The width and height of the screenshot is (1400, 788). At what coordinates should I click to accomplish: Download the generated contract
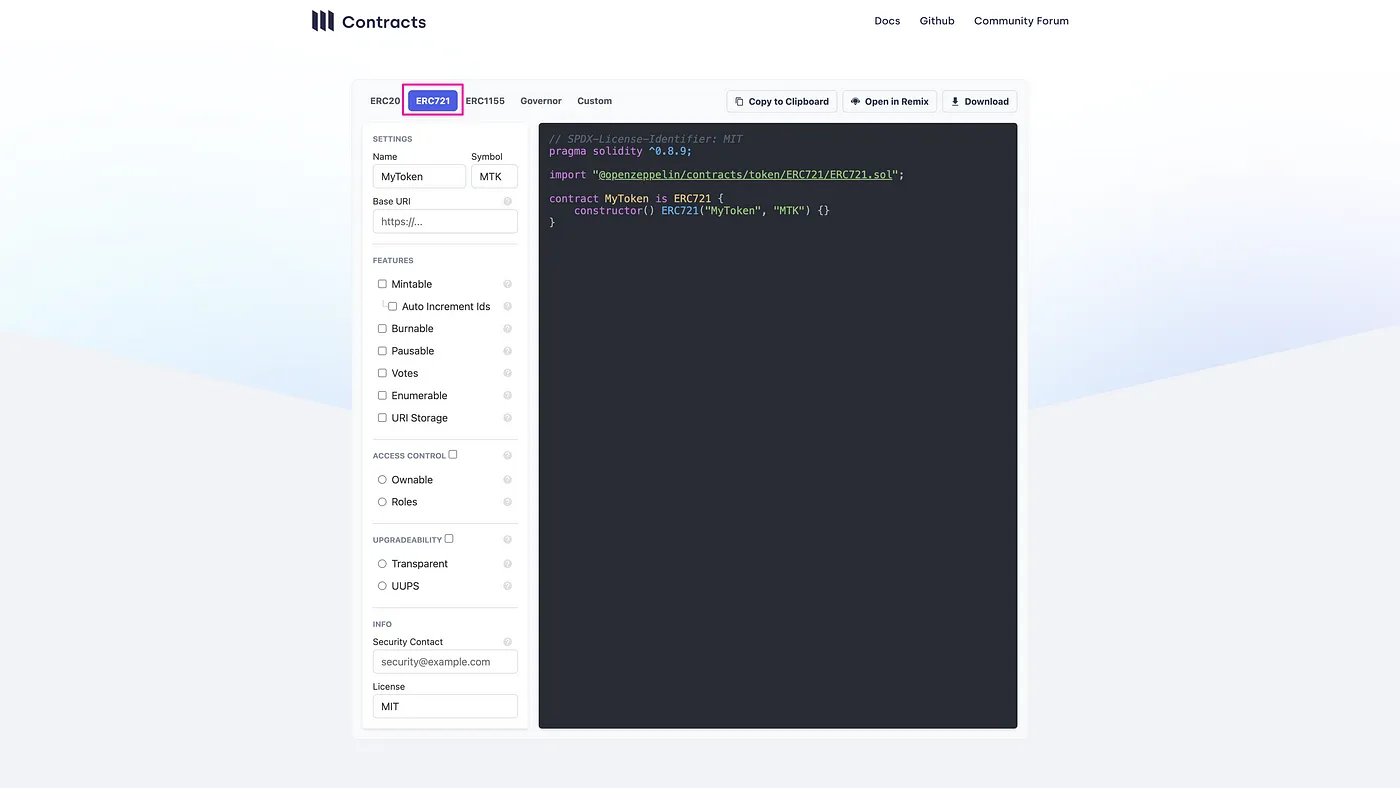point(980,101)
